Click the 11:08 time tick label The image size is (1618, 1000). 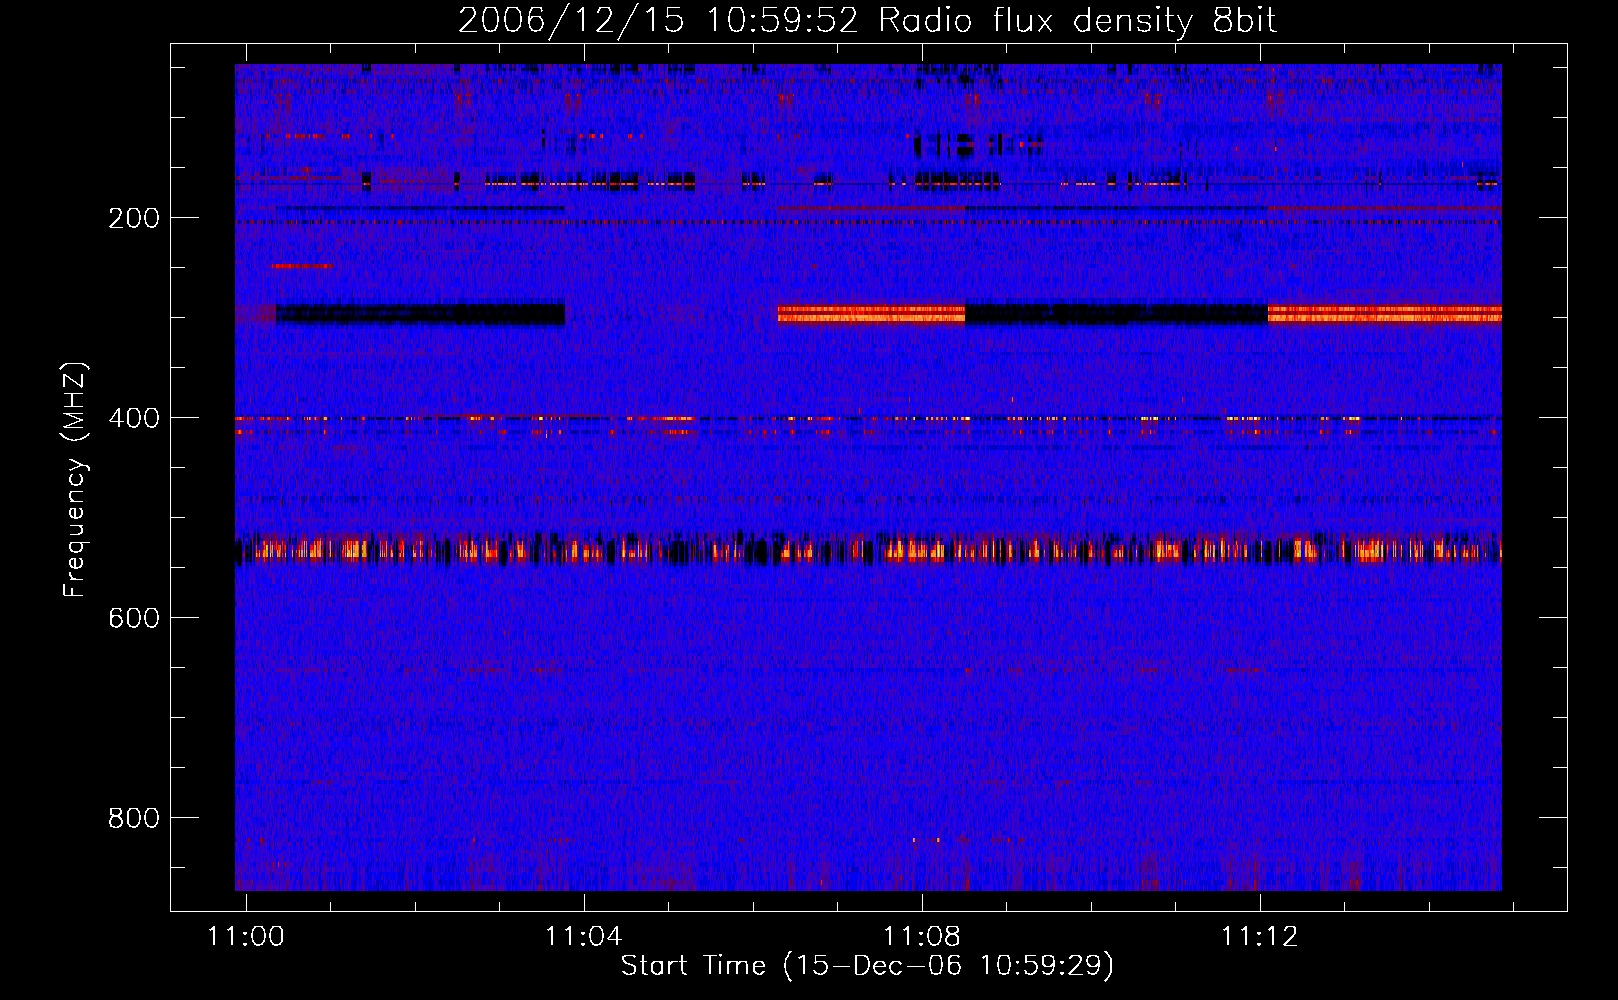coord(922,936)
